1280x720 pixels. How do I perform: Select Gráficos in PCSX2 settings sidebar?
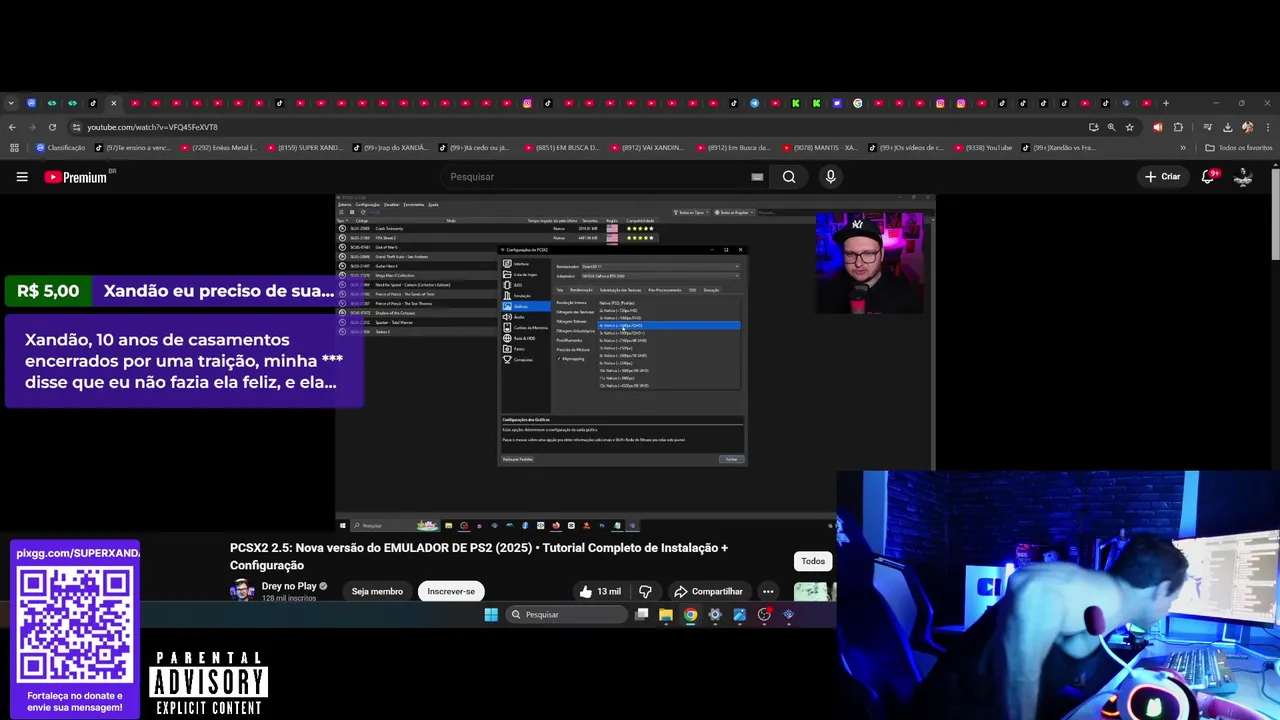[x=524, y=306]
